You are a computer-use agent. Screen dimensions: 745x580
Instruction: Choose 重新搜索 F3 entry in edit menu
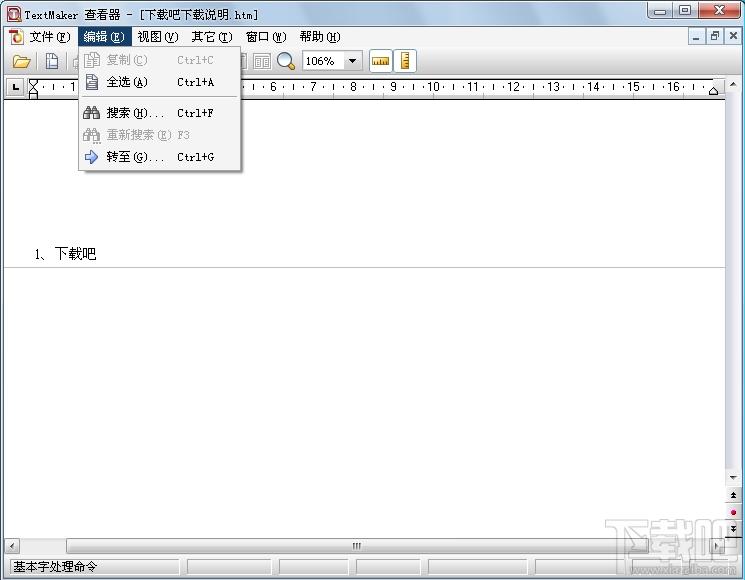click(x=160, y=135)
